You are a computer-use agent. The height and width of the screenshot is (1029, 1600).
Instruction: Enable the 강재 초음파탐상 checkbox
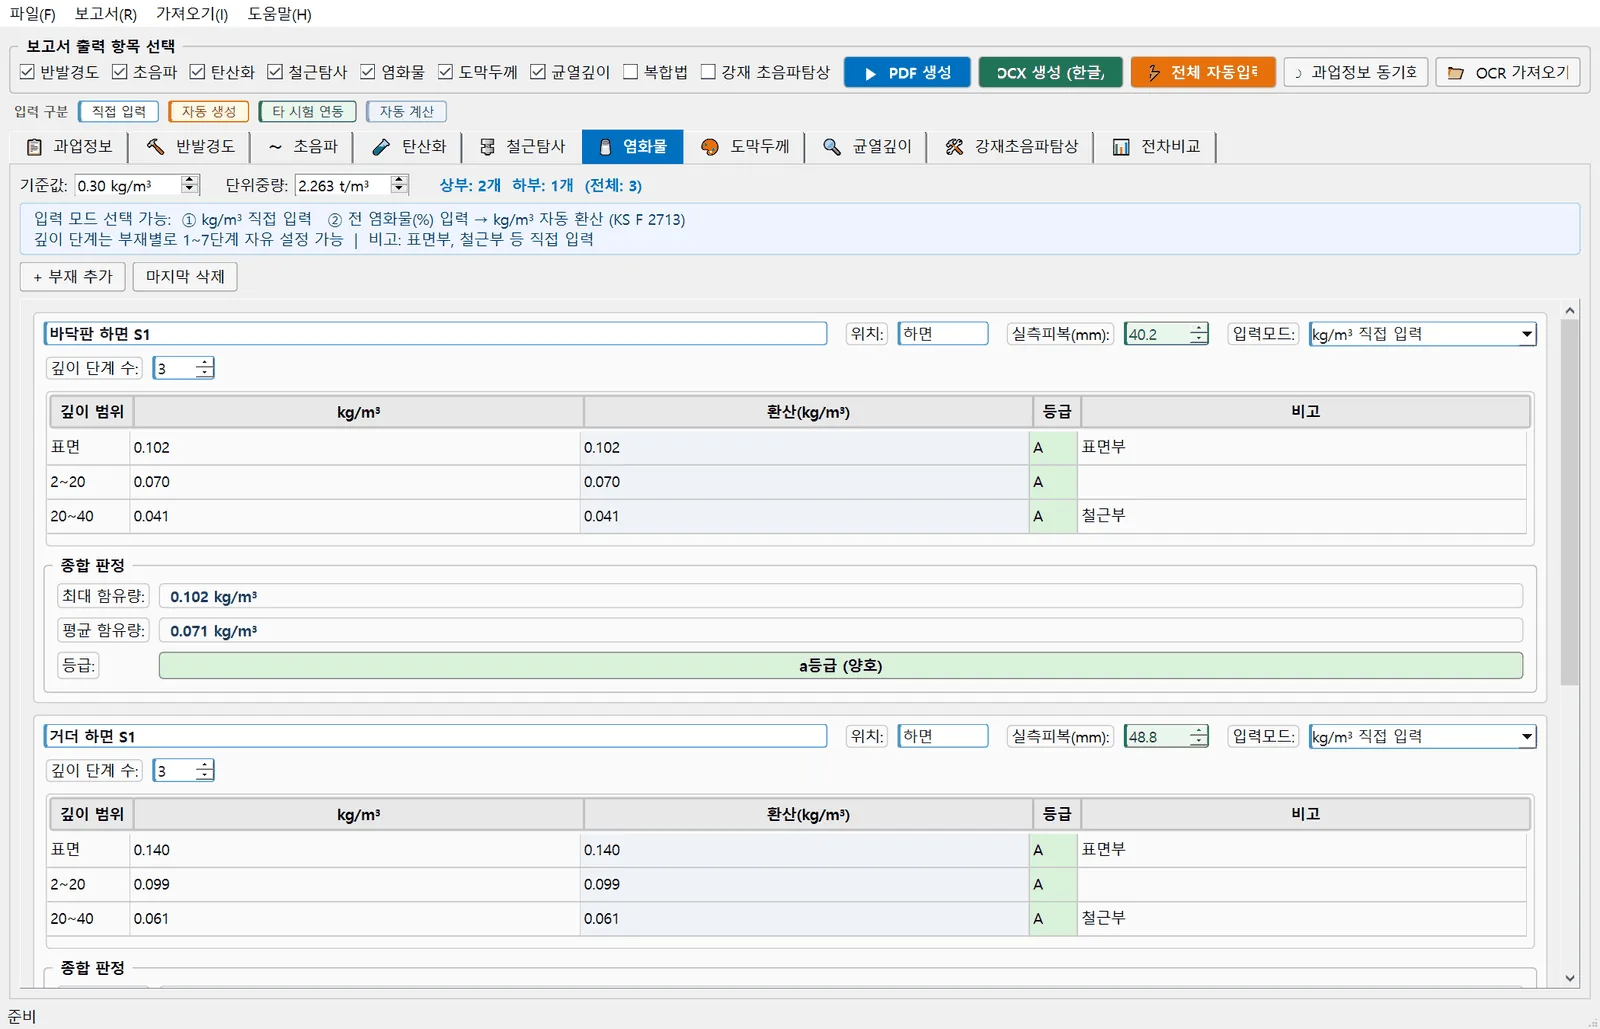coord(708,72)
